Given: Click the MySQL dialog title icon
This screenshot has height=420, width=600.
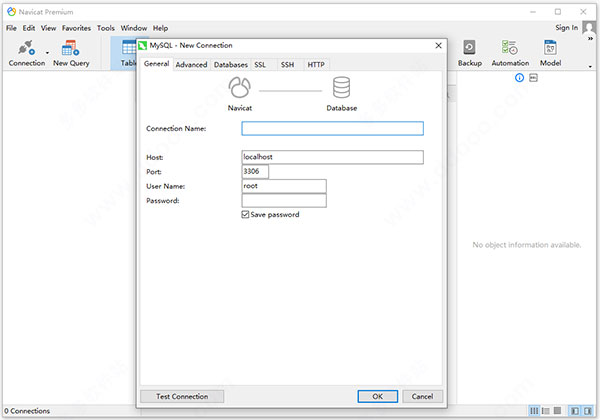Looking at the screenshot, I should click(143, 45).
